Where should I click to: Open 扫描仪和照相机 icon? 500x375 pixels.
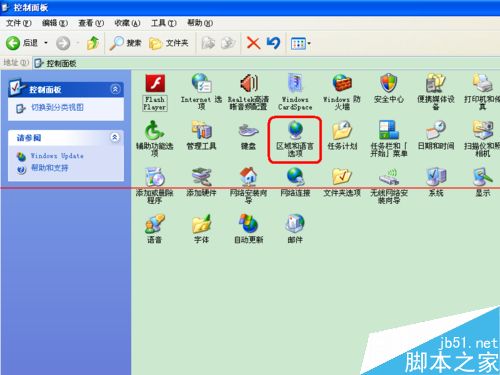(482, 130)
